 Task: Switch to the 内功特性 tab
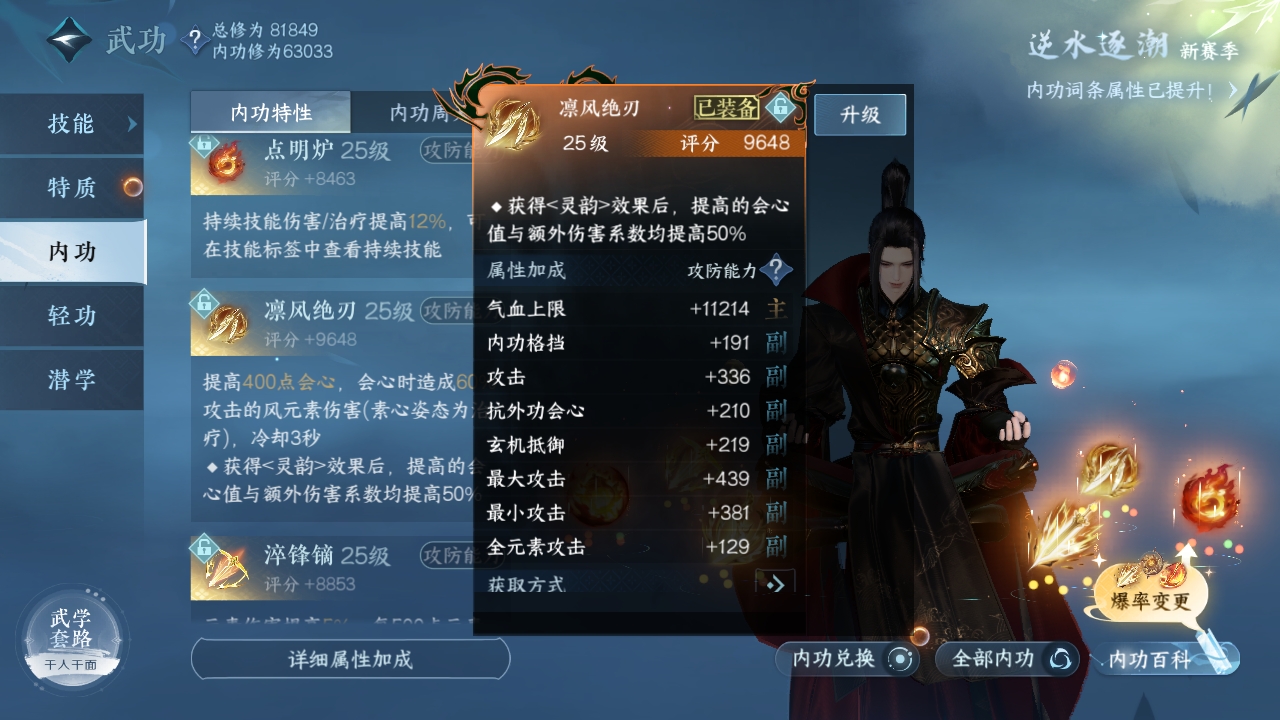click(271, 112)
